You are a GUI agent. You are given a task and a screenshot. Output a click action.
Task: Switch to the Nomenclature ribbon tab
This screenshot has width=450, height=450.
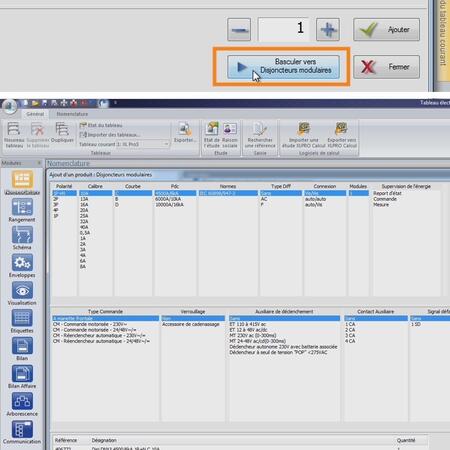[x=72, y=114]
